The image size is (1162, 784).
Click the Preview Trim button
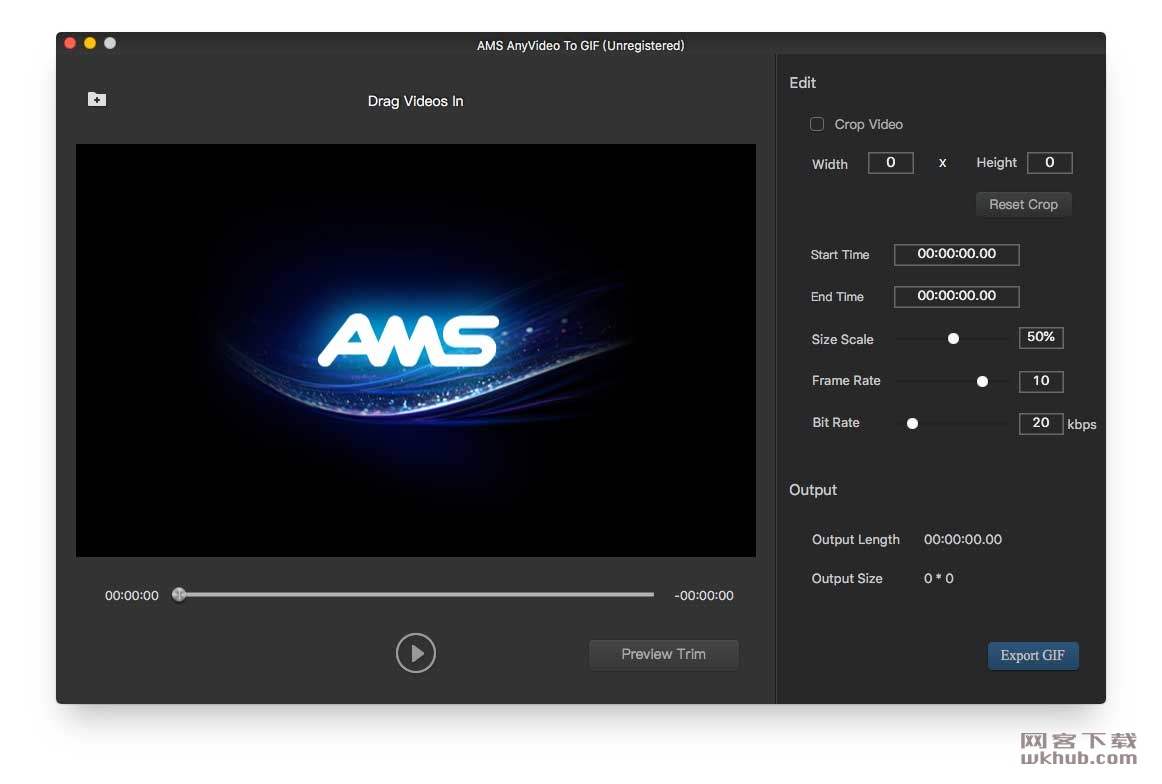(x=663, y=654)
